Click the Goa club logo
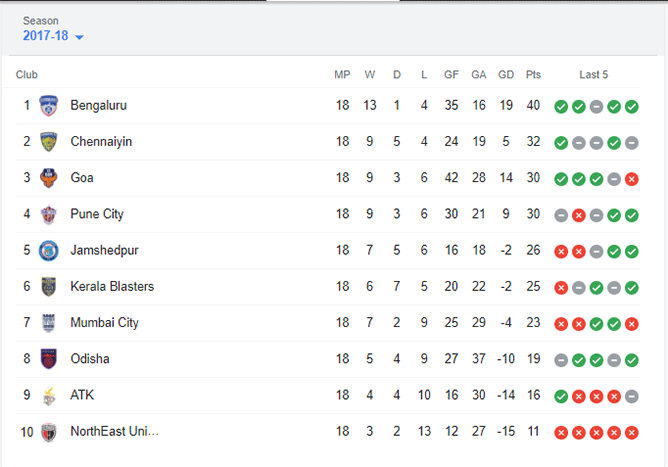668x467 pixels. coord(48,178)
